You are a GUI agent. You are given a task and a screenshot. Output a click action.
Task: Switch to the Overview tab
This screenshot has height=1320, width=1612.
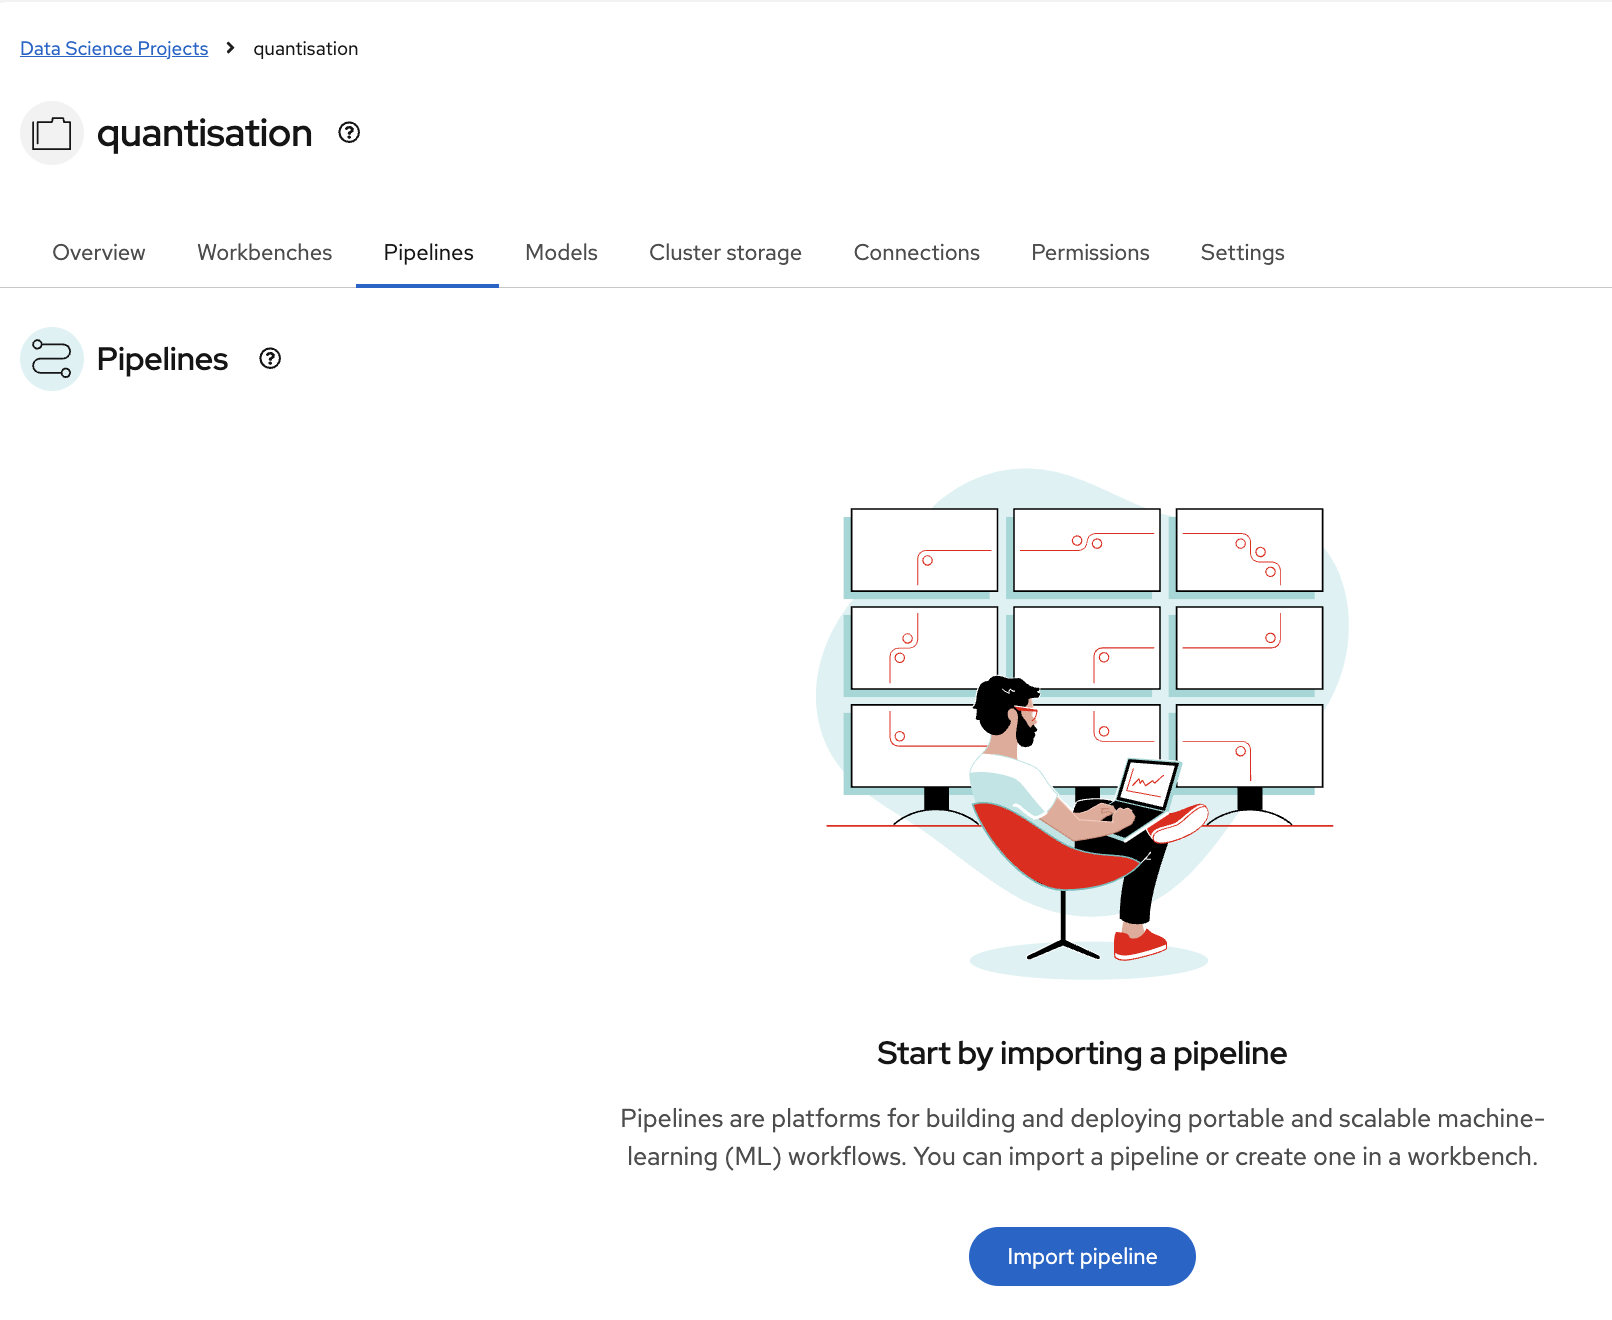tap(99, 253)
